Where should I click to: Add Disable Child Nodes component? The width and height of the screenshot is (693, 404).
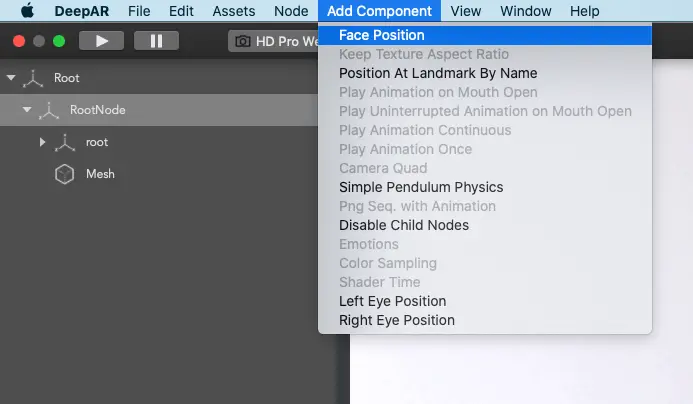coord(485,225)
